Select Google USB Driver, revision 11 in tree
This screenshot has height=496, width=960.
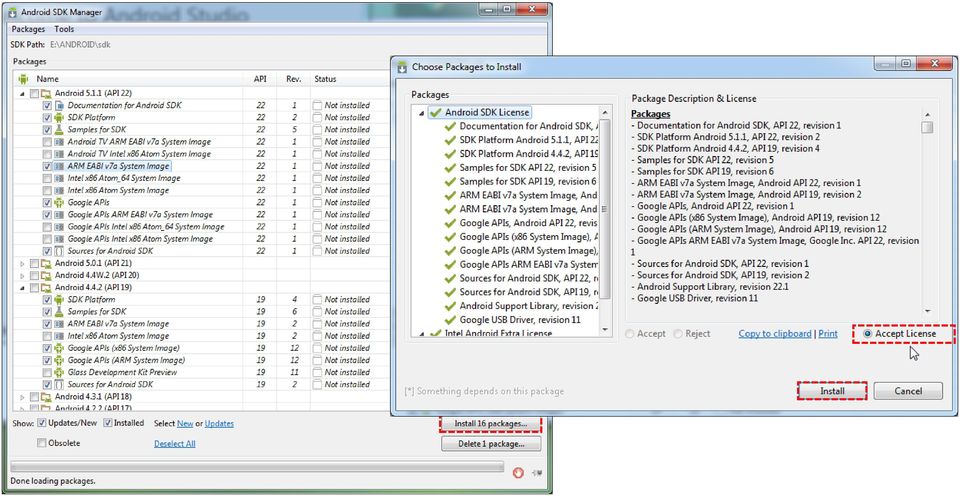520,320
